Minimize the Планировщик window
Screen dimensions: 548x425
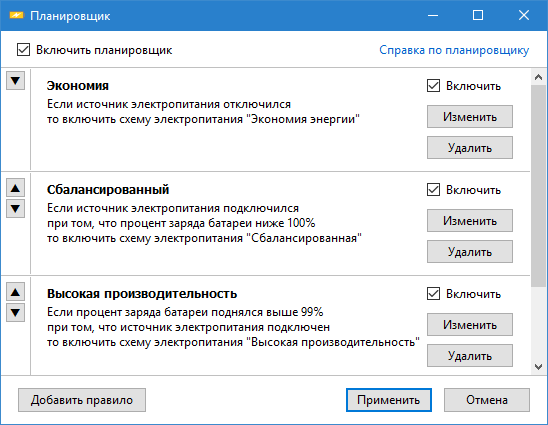pos(433,15)
